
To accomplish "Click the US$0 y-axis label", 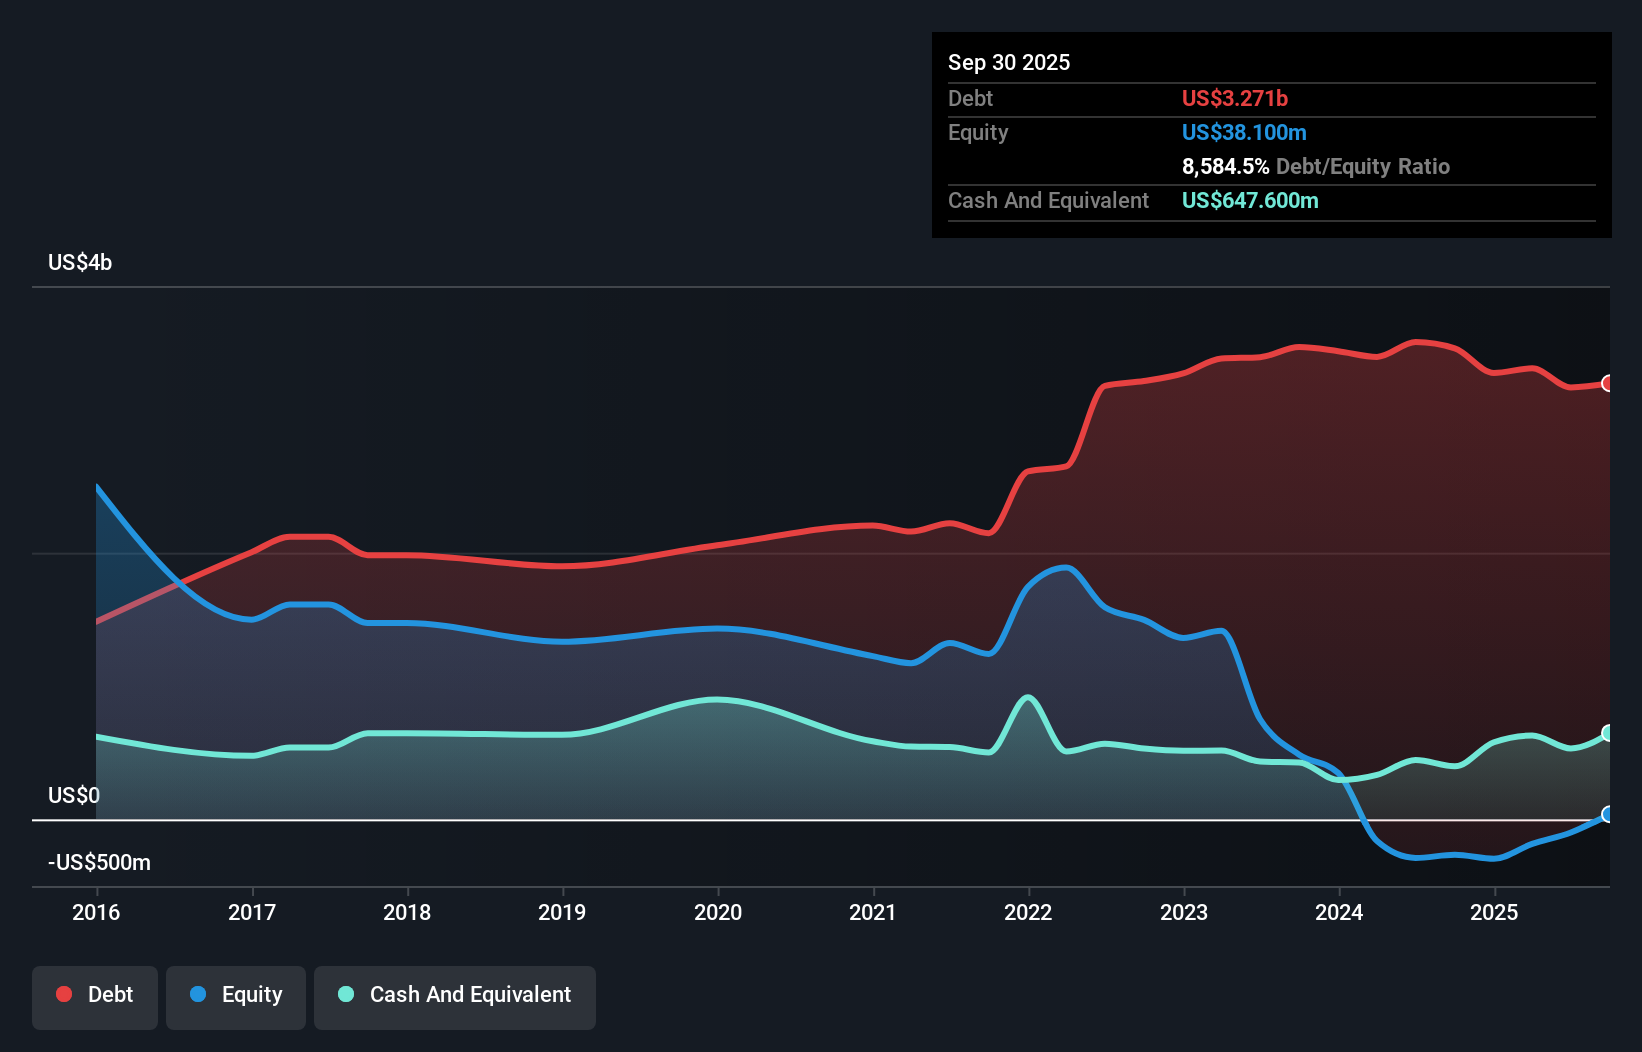I will (x=74, y=796).
